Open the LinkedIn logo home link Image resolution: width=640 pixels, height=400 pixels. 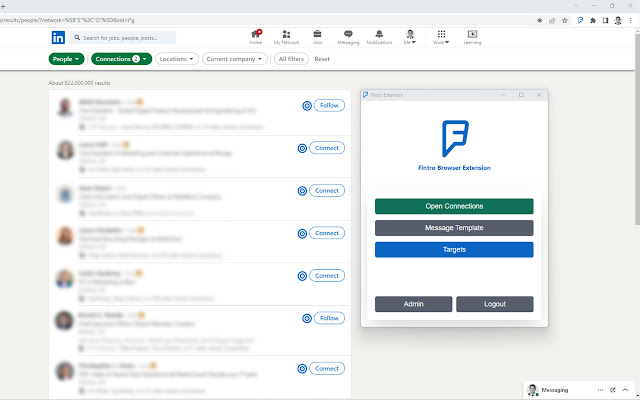point(58,38)
